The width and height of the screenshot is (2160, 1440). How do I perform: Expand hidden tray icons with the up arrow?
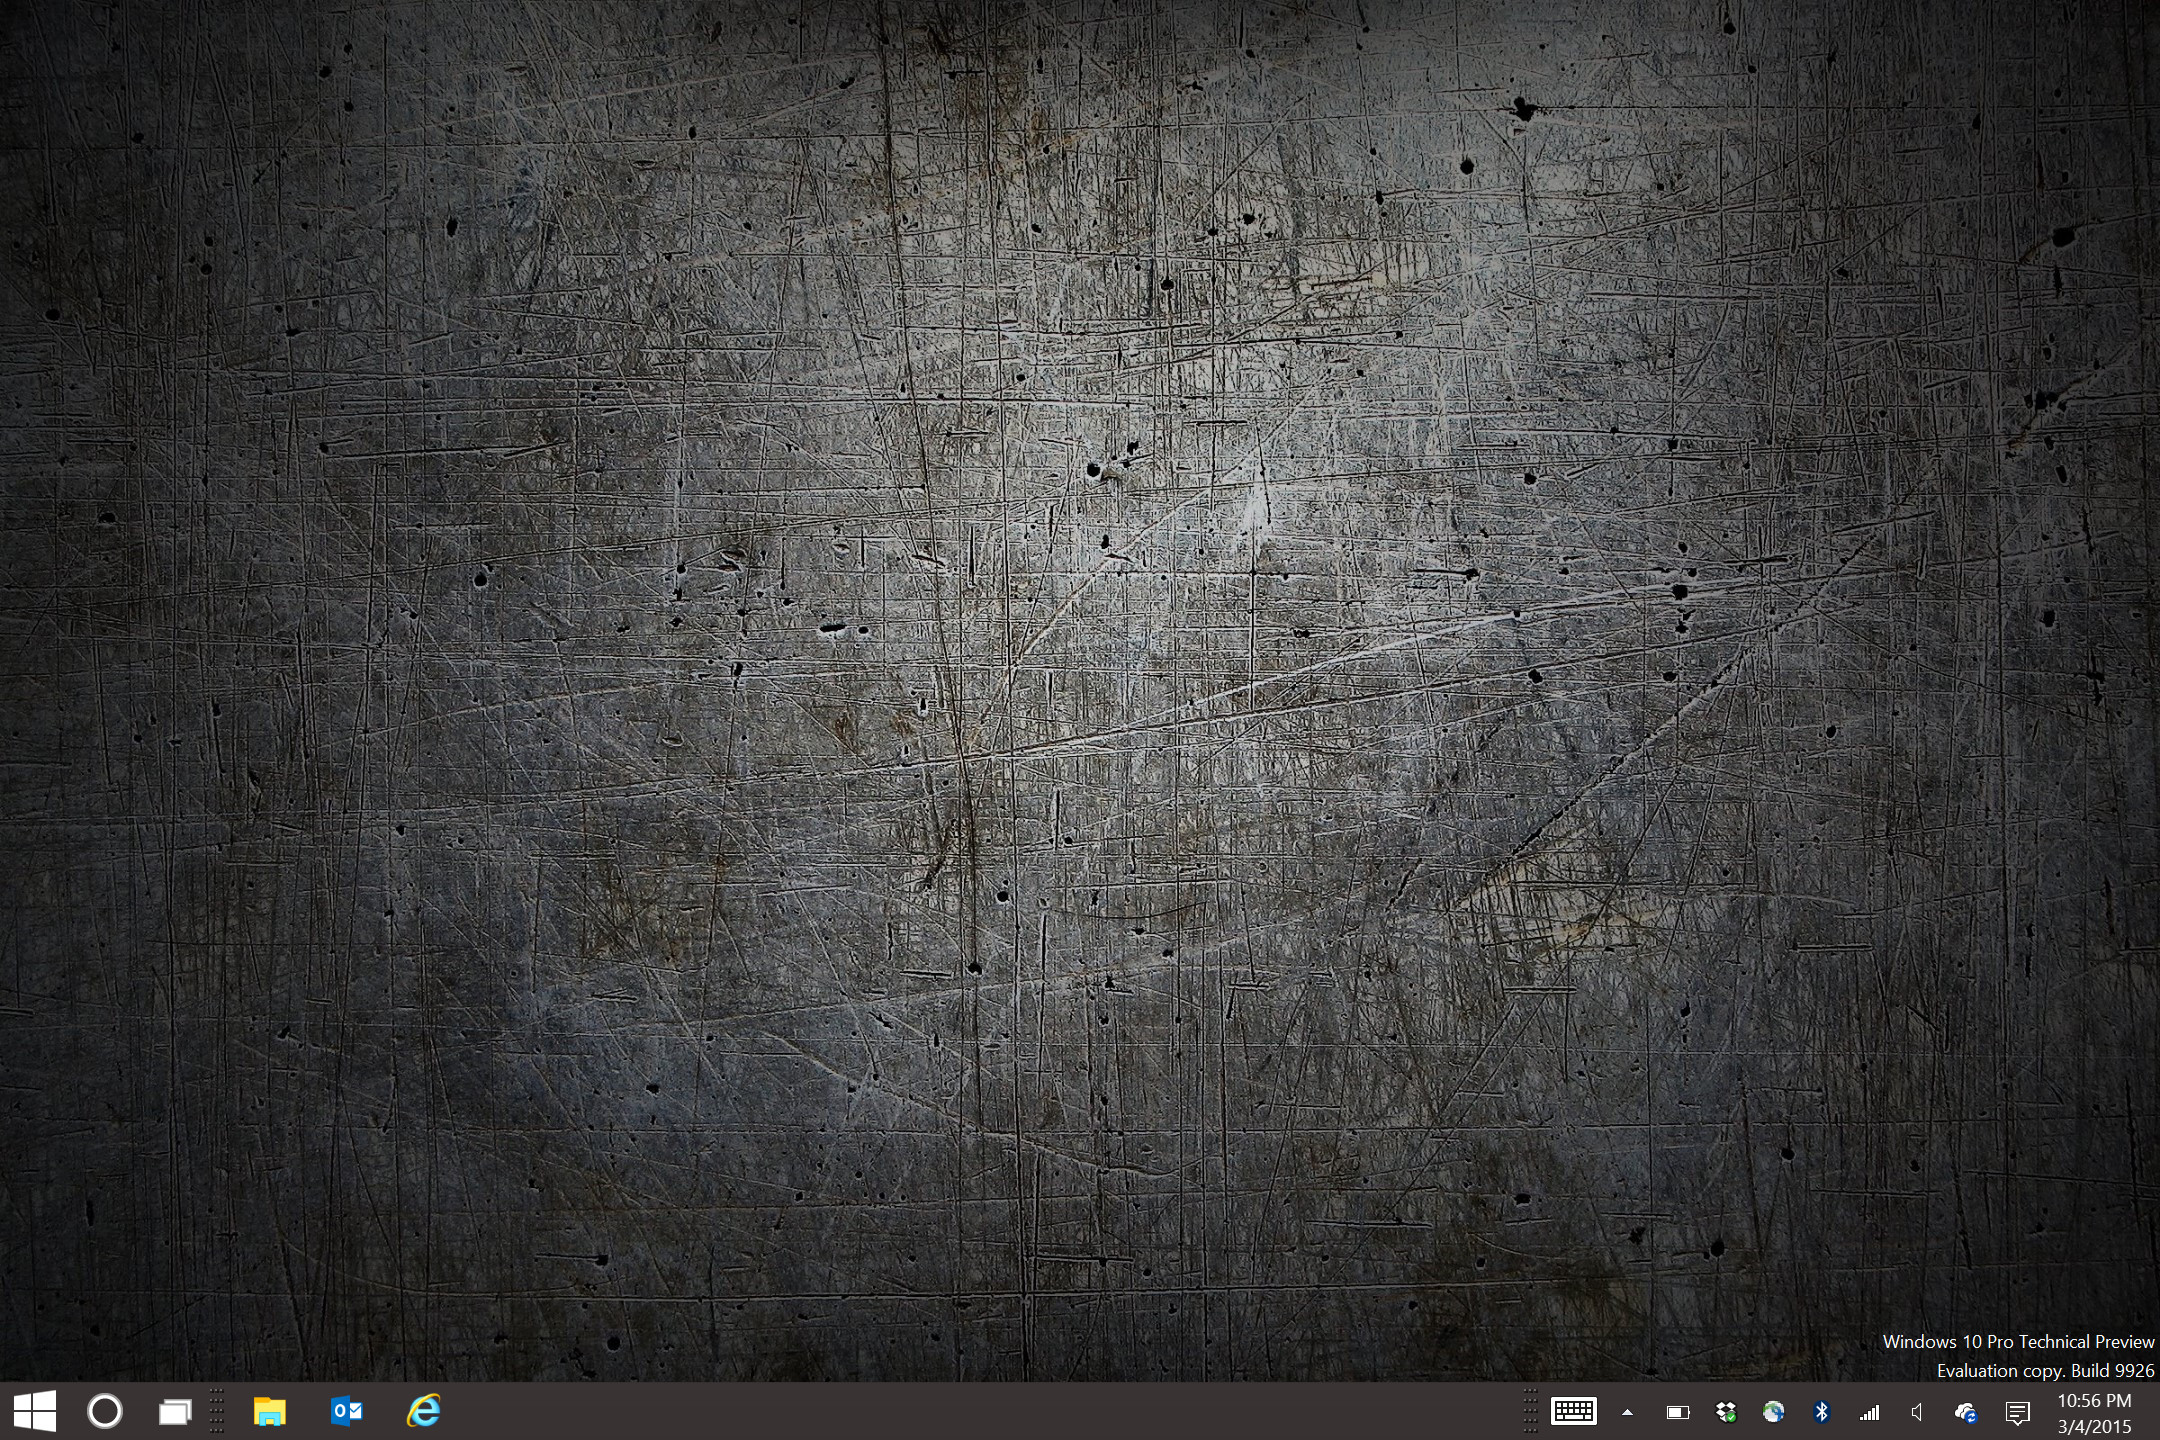click(x=1627, y=1411)
